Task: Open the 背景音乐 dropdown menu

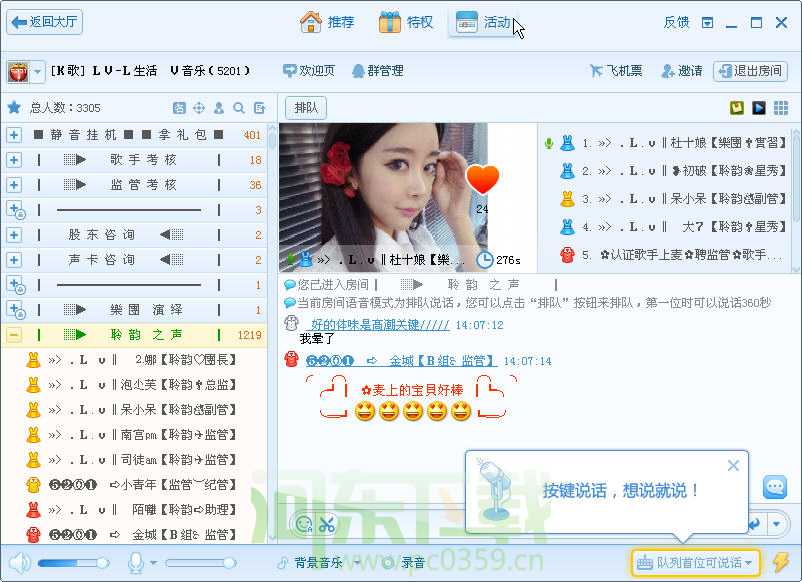Action: [x=355, y=561]
